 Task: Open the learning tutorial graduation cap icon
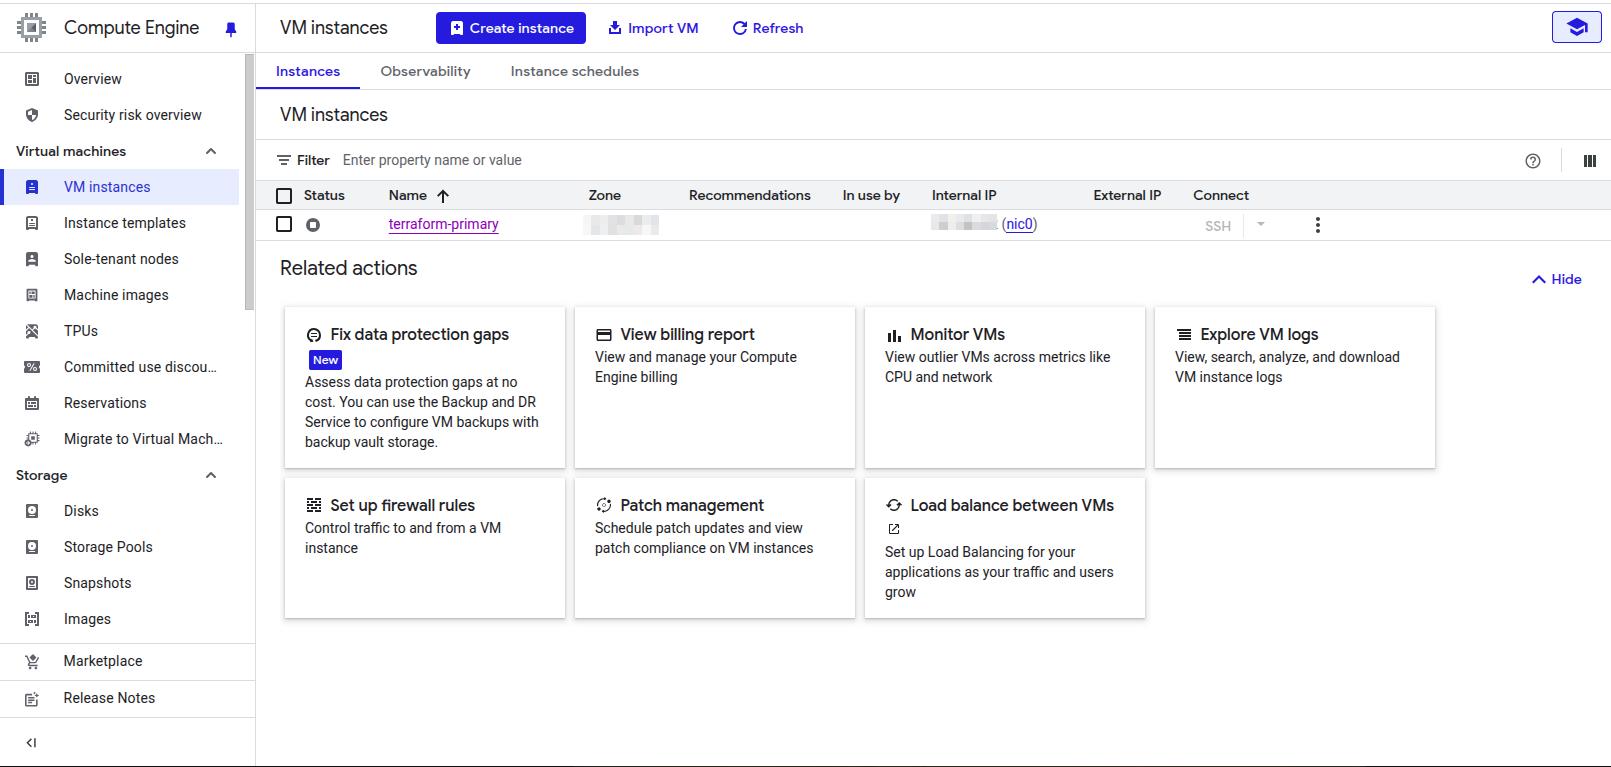[x=1576, y=28]
